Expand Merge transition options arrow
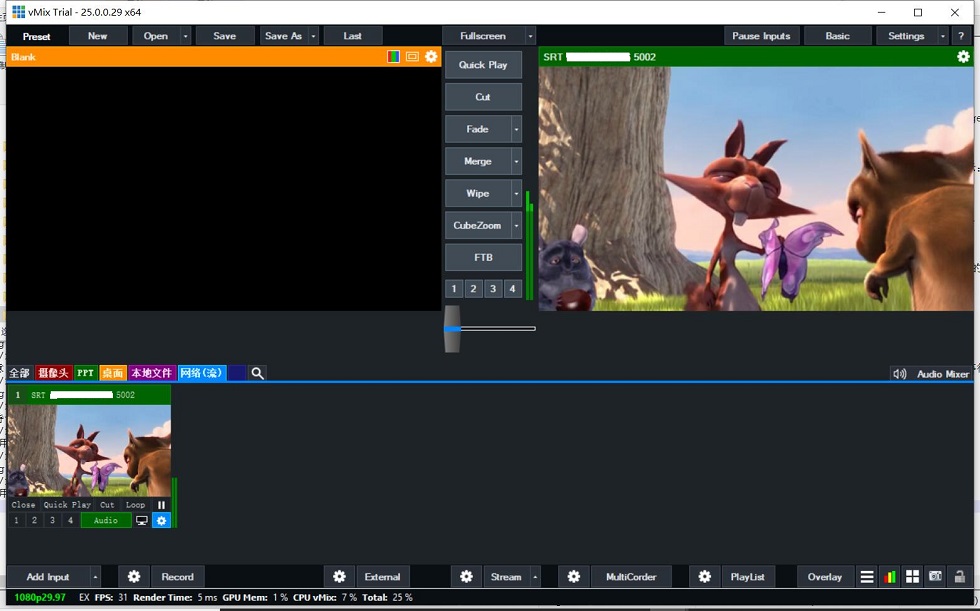This screenshot has height=611, width=980. click(516, 161)
